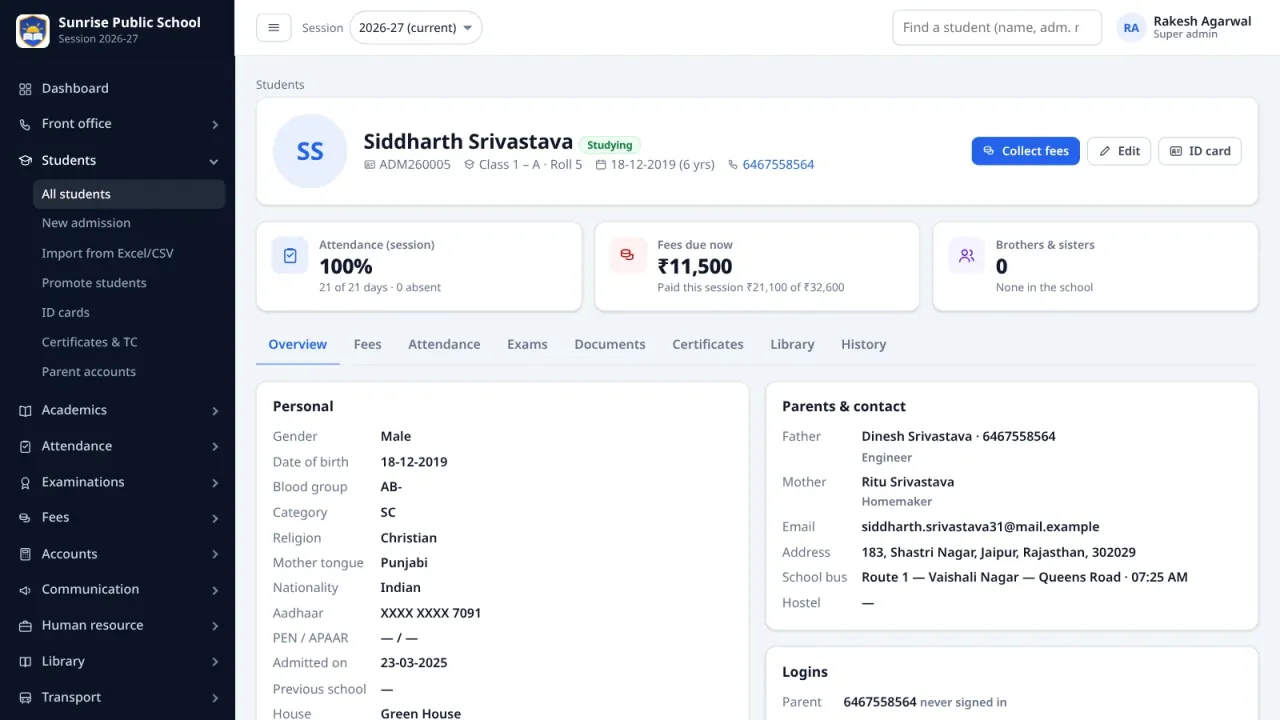This screenshot has width=1280, height=720.
Task: Open New admission in sidebar
Action: click(x=129, y=223)
